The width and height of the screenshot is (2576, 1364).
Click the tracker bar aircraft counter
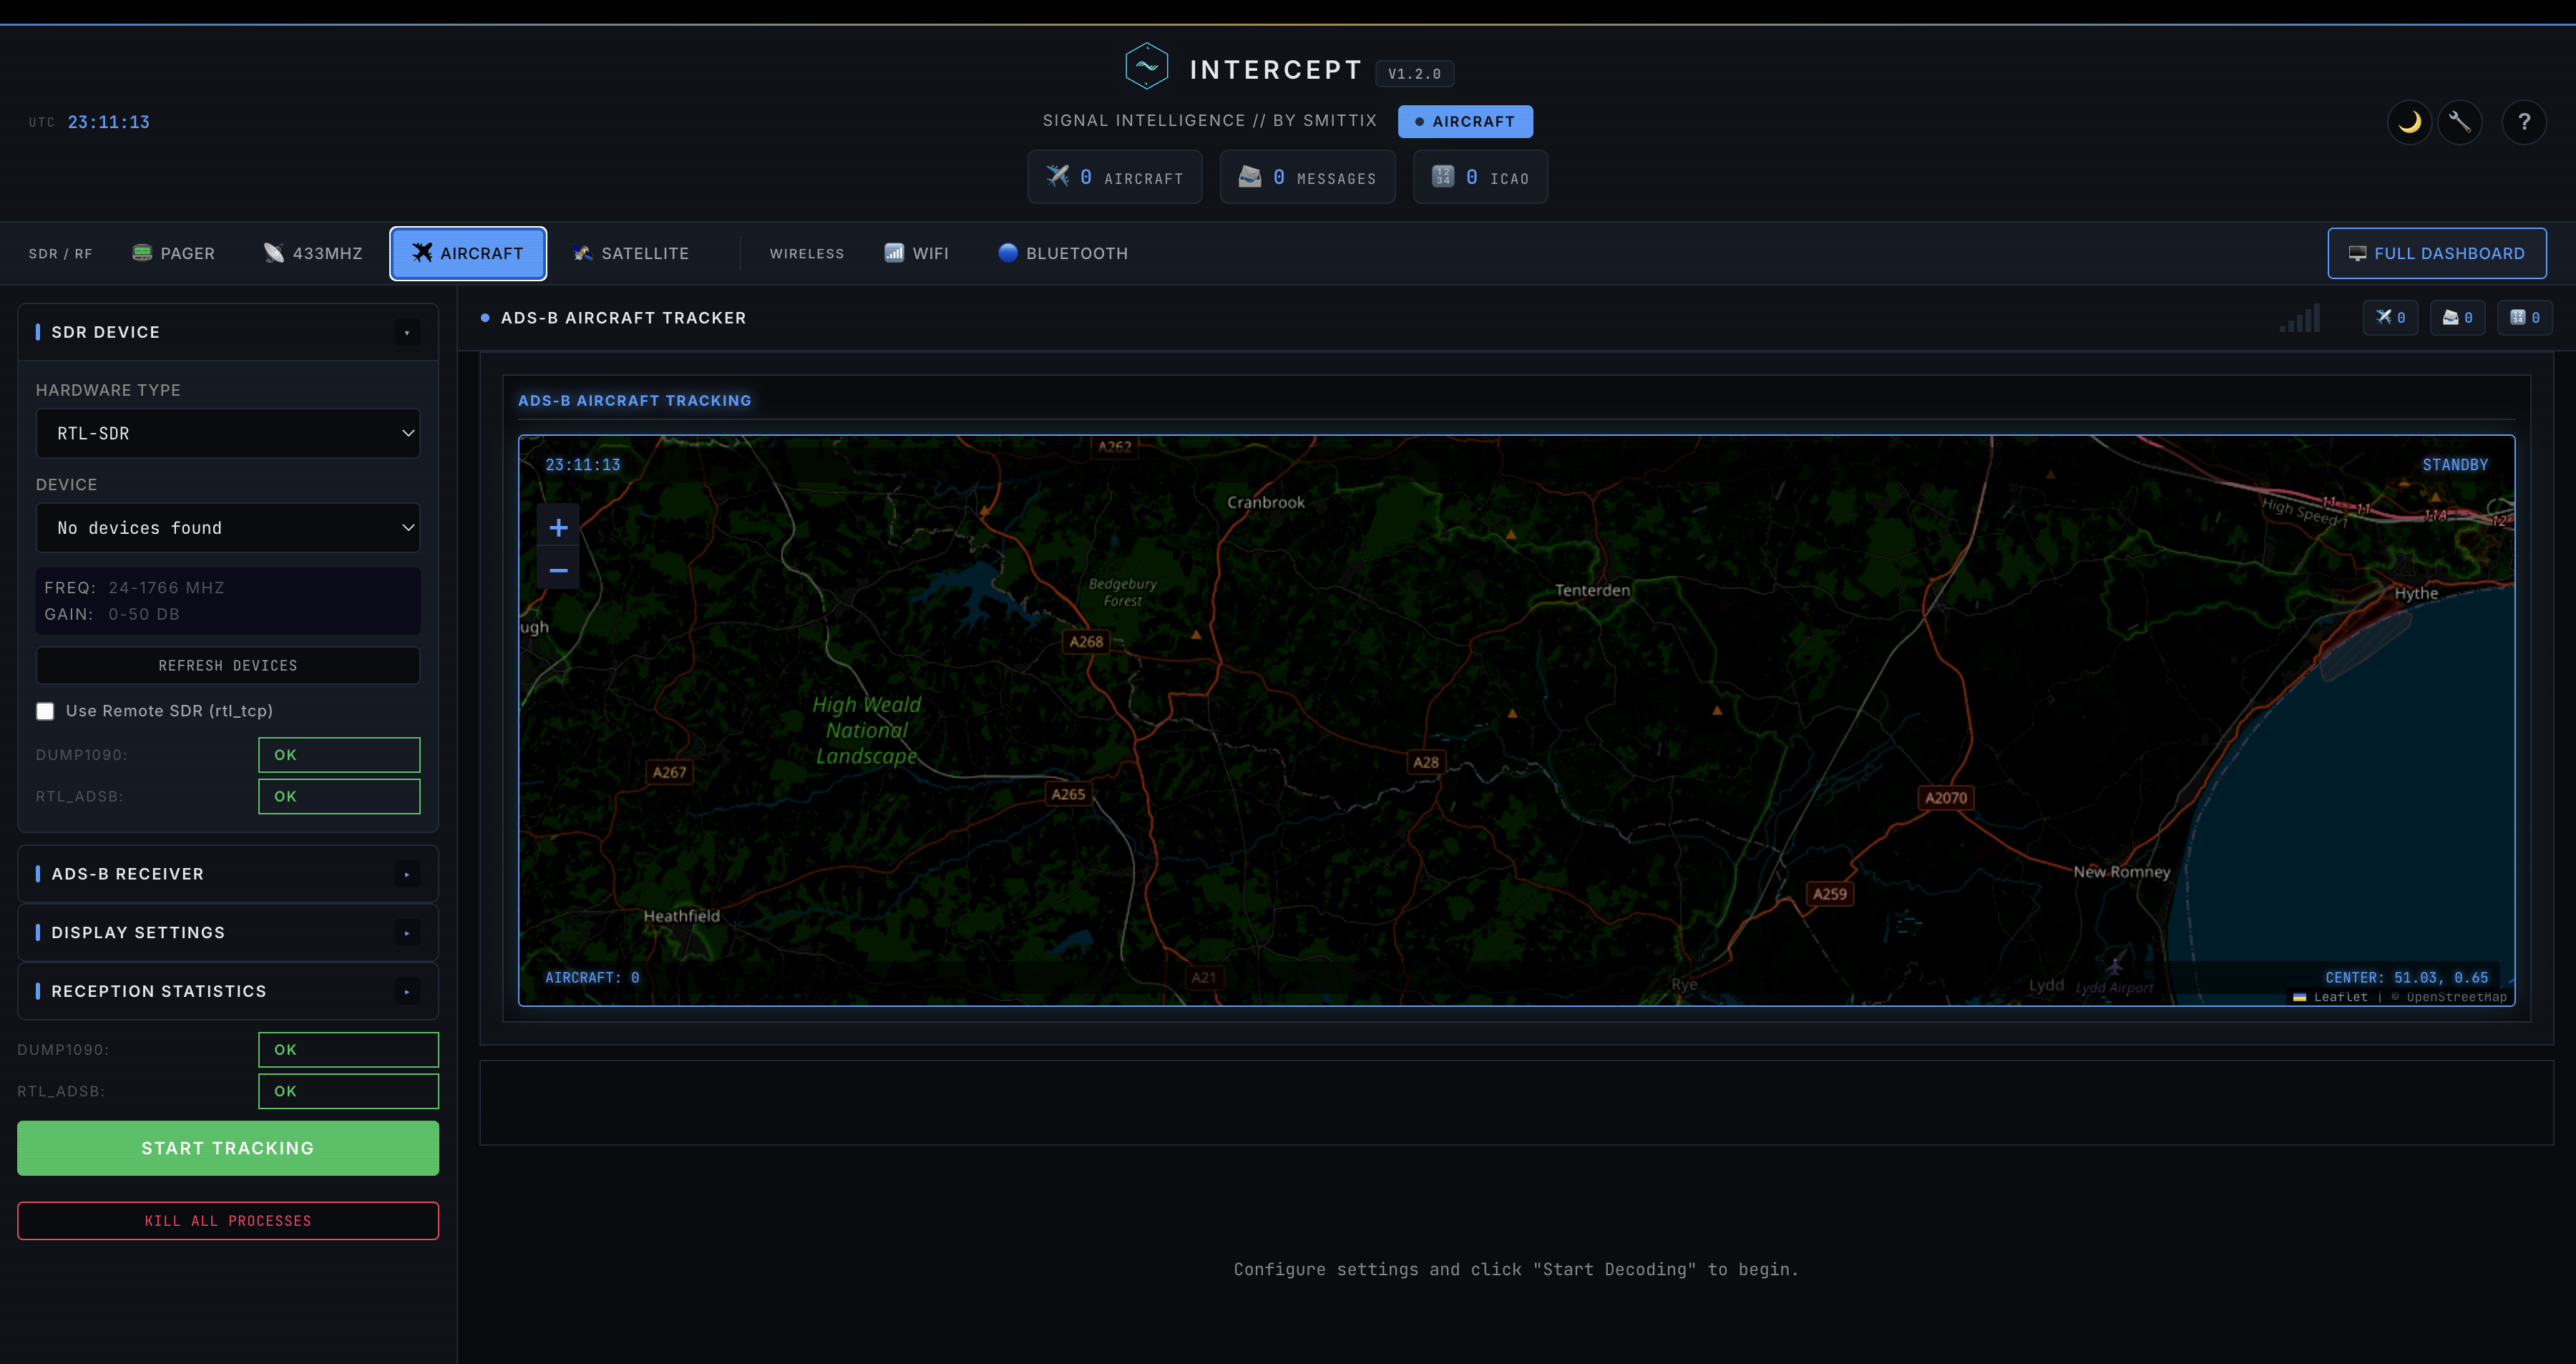[x=2390, y=318]
